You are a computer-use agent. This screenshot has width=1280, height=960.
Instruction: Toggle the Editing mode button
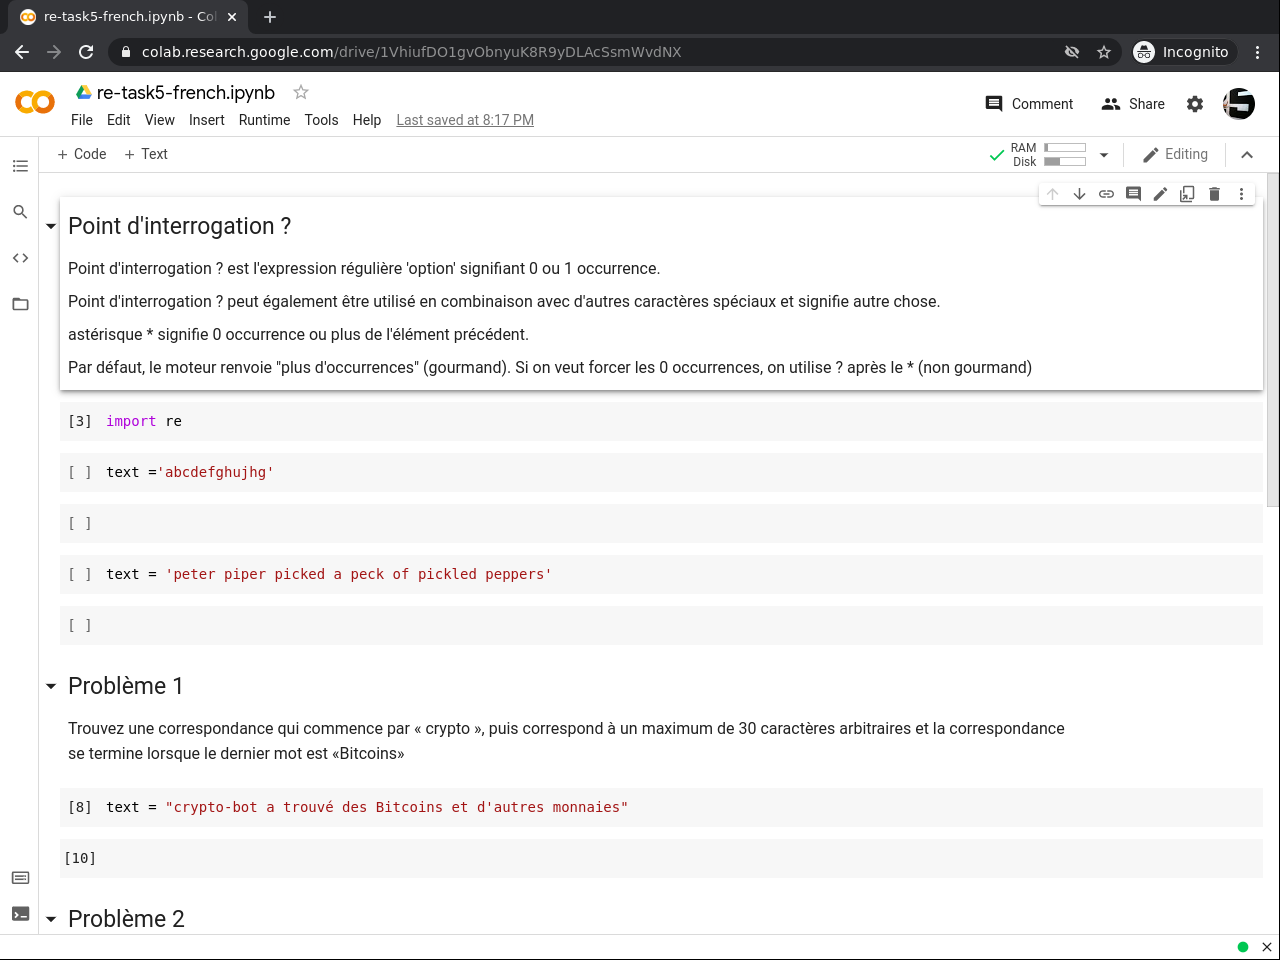click(1175, 155)
